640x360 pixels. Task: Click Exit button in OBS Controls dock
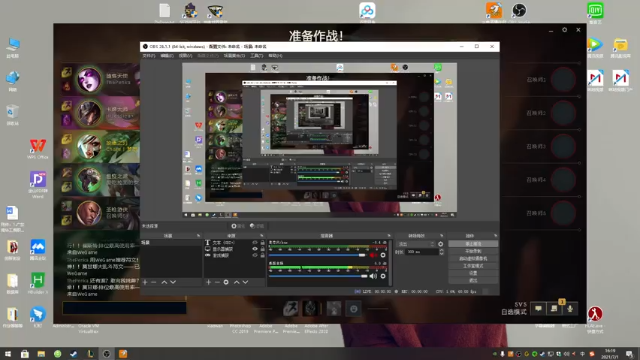tap(473, 280)
